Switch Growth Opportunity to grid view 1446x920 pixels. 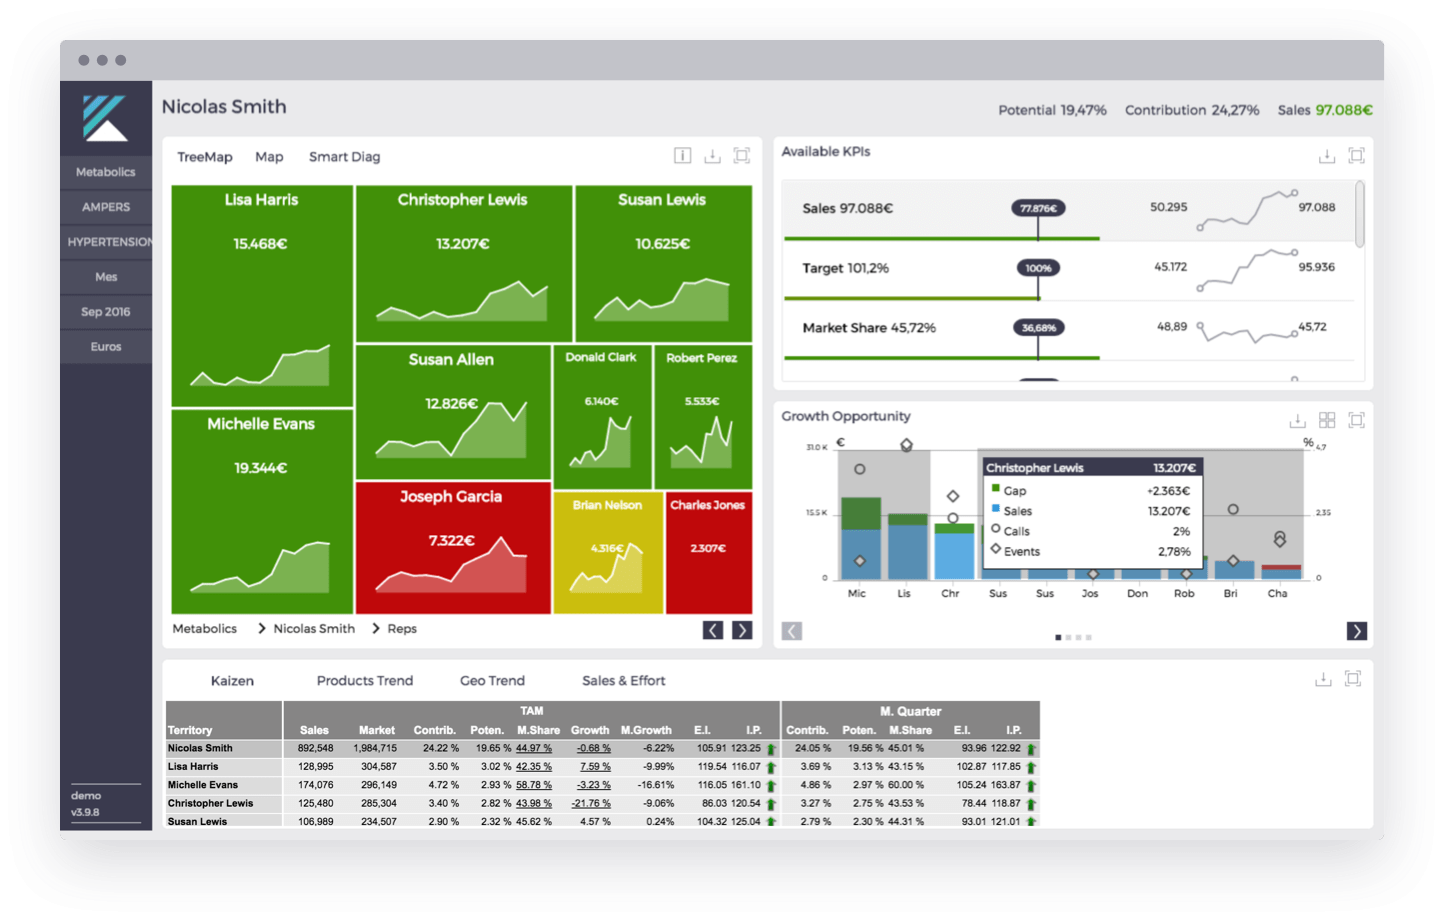click(1327, 420)
